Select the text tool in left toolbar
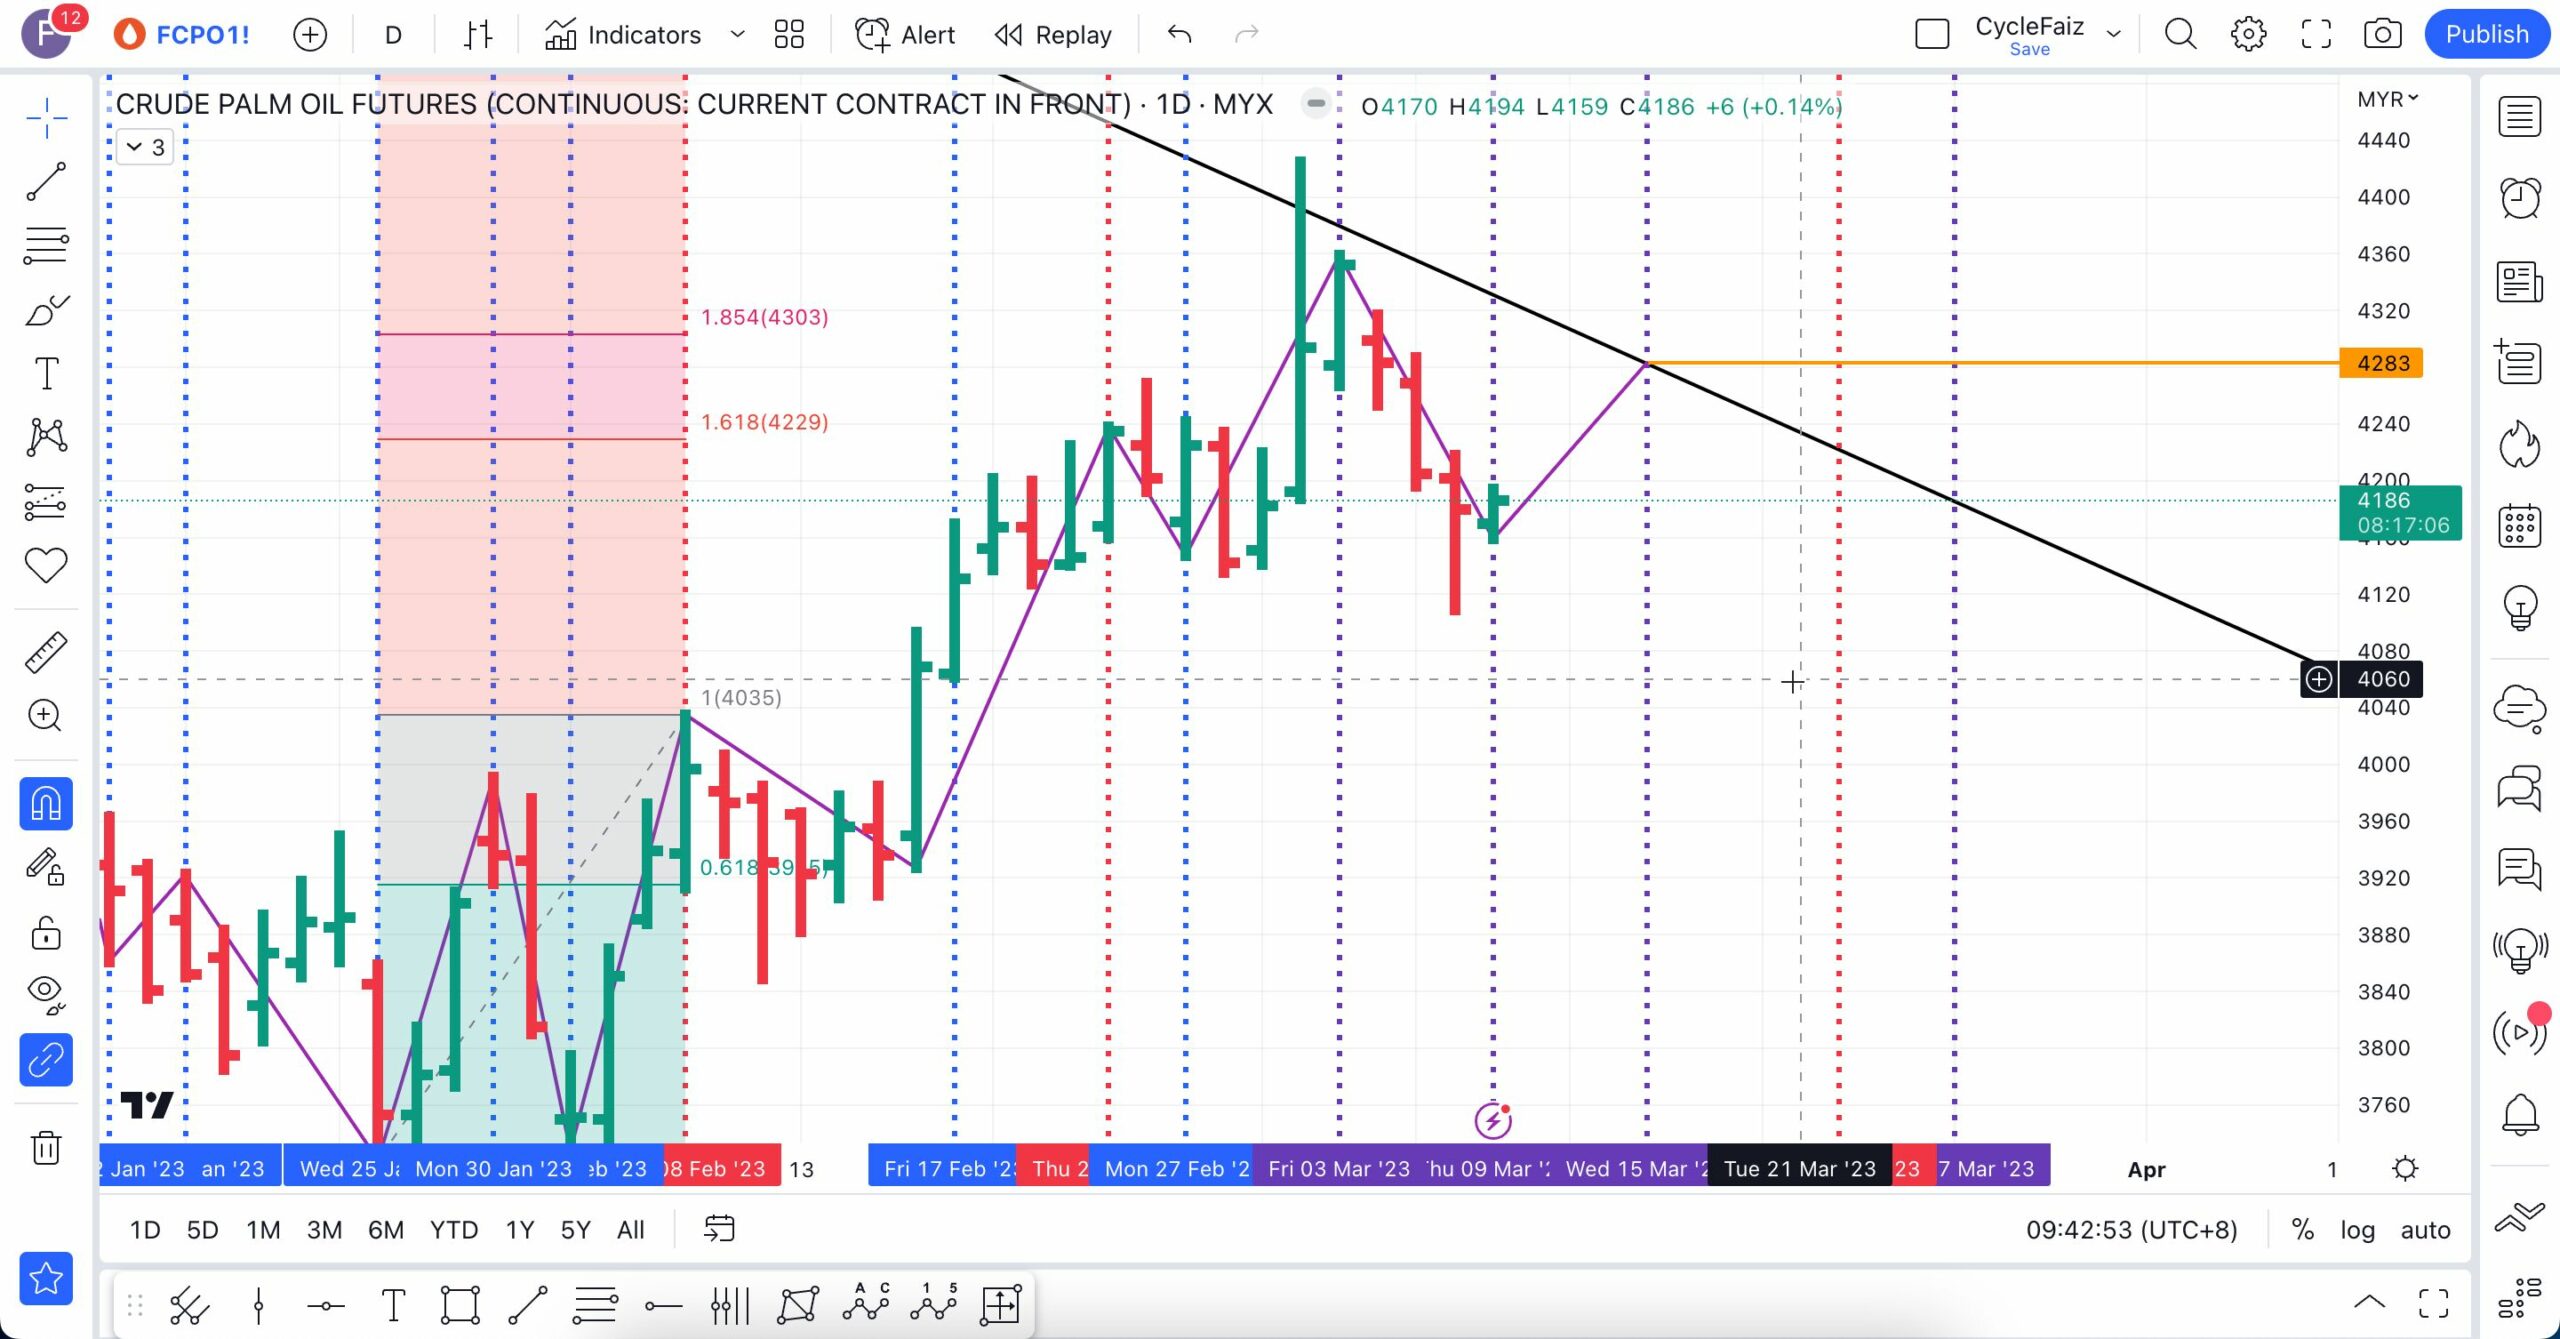 pyautogui.click(x=46, y=373)
